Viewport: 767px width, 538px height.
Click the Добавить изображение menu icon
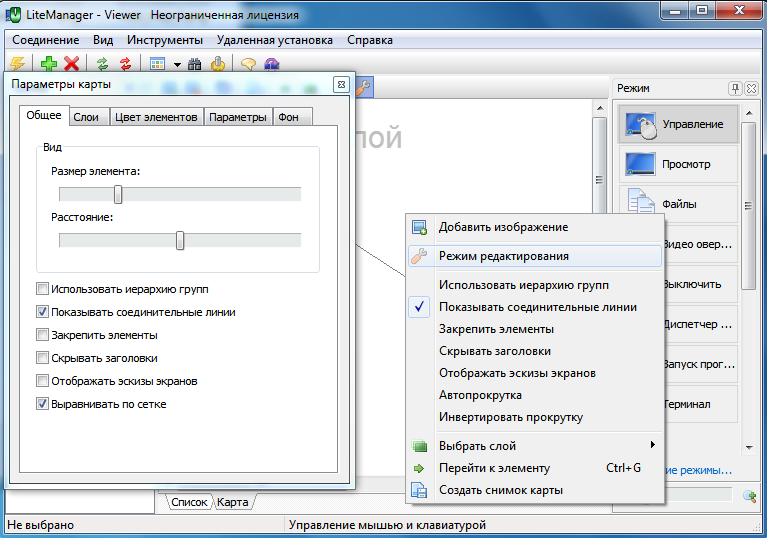pos(419,227)
